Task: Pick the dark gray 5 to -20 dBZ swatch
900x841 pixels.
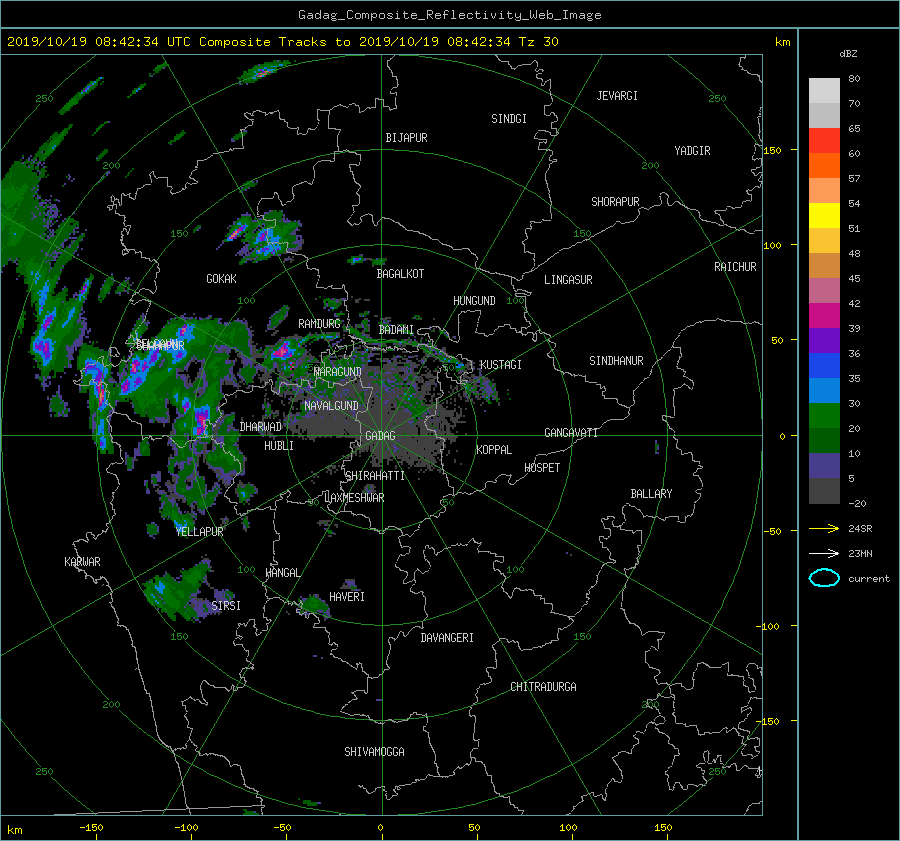Action: tap(824, 491)
